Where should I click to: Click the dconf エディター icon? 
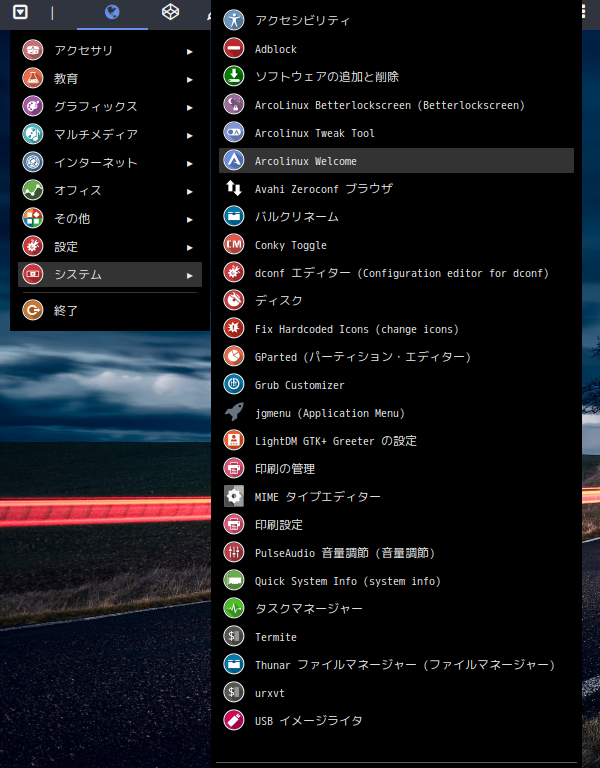(x=234, y=272)
